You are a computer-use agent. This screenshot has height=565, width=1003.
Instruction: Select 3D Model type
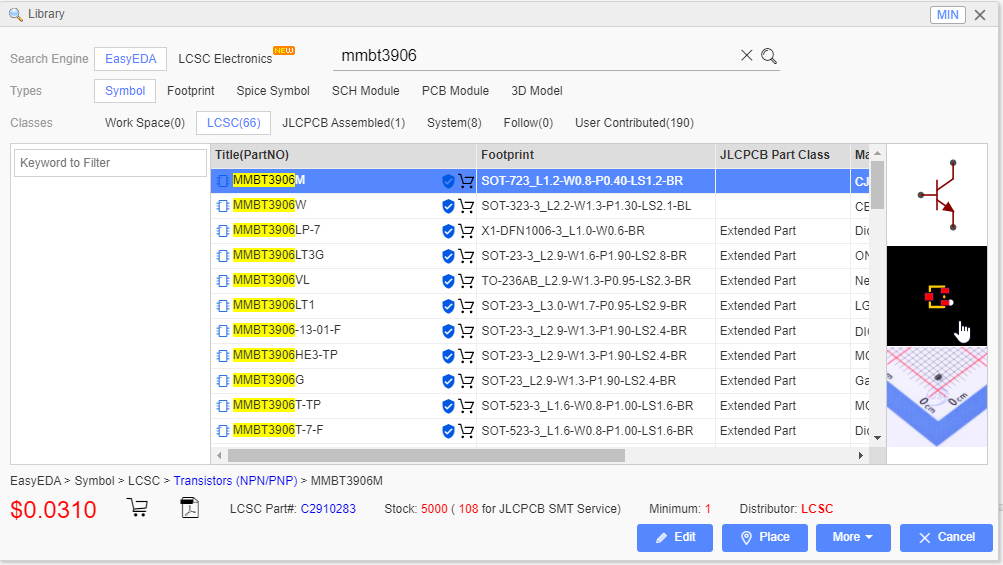[x=537, y=91]
